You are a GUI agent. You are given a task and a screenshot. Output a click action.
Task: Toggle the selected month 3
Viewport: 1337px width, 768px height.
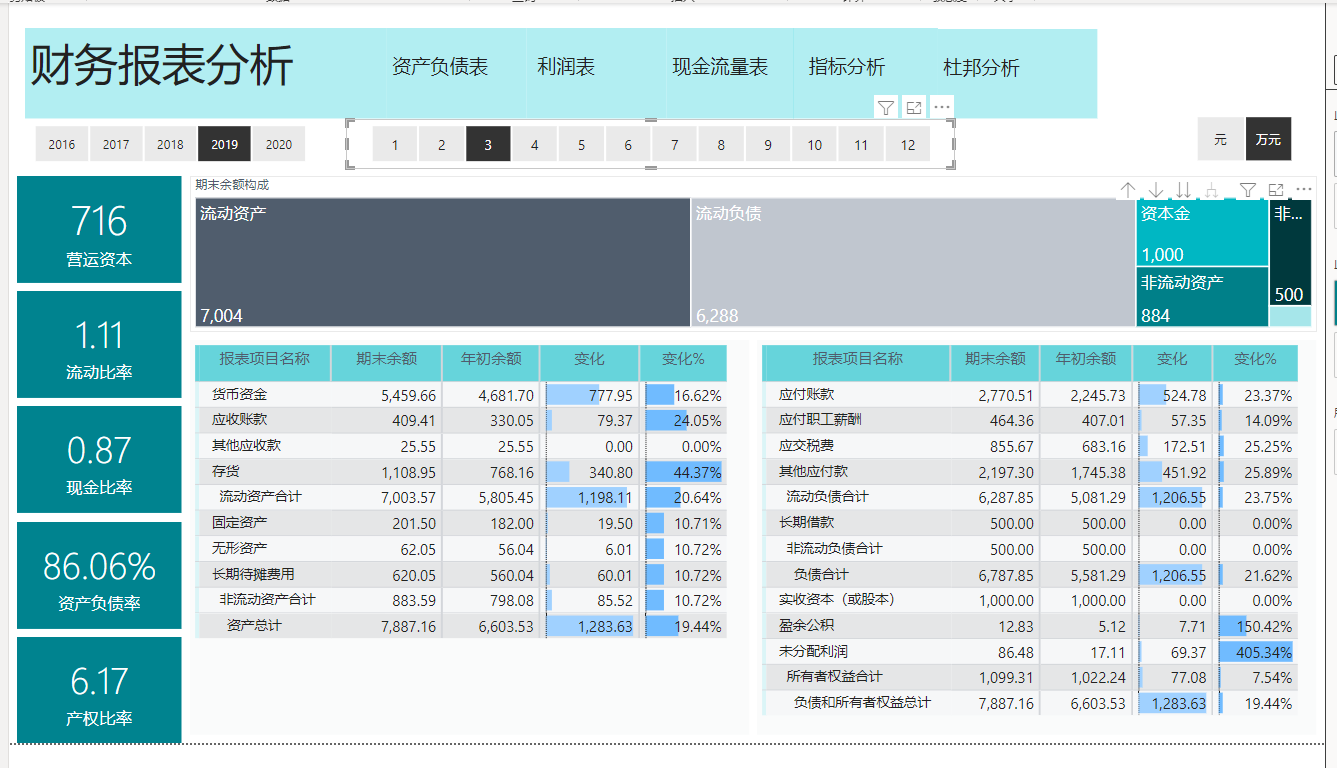tap(488, 144)
